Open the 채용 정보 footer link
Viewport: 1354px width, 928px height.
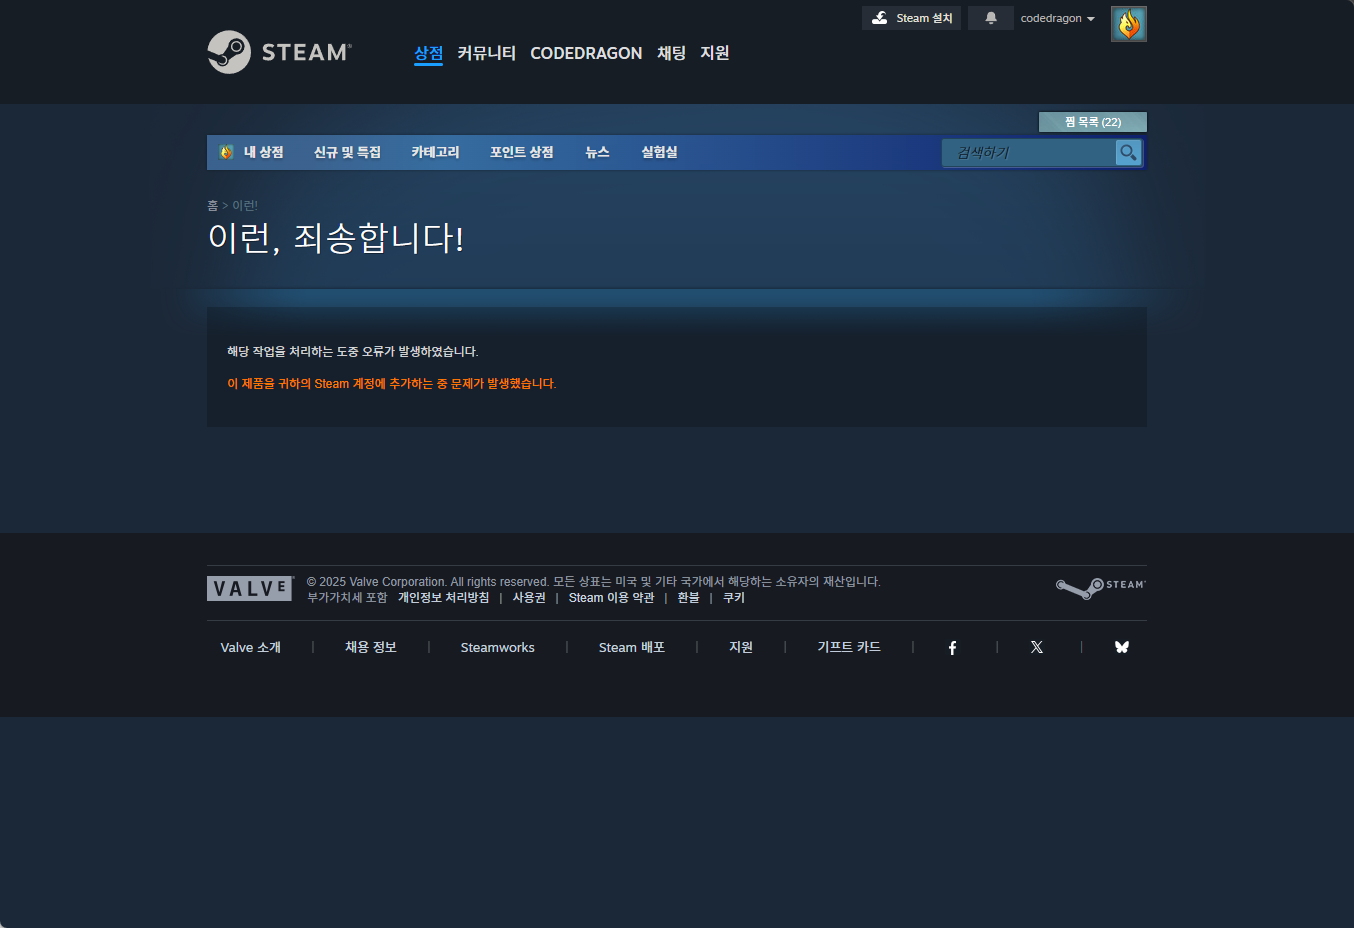371,648
